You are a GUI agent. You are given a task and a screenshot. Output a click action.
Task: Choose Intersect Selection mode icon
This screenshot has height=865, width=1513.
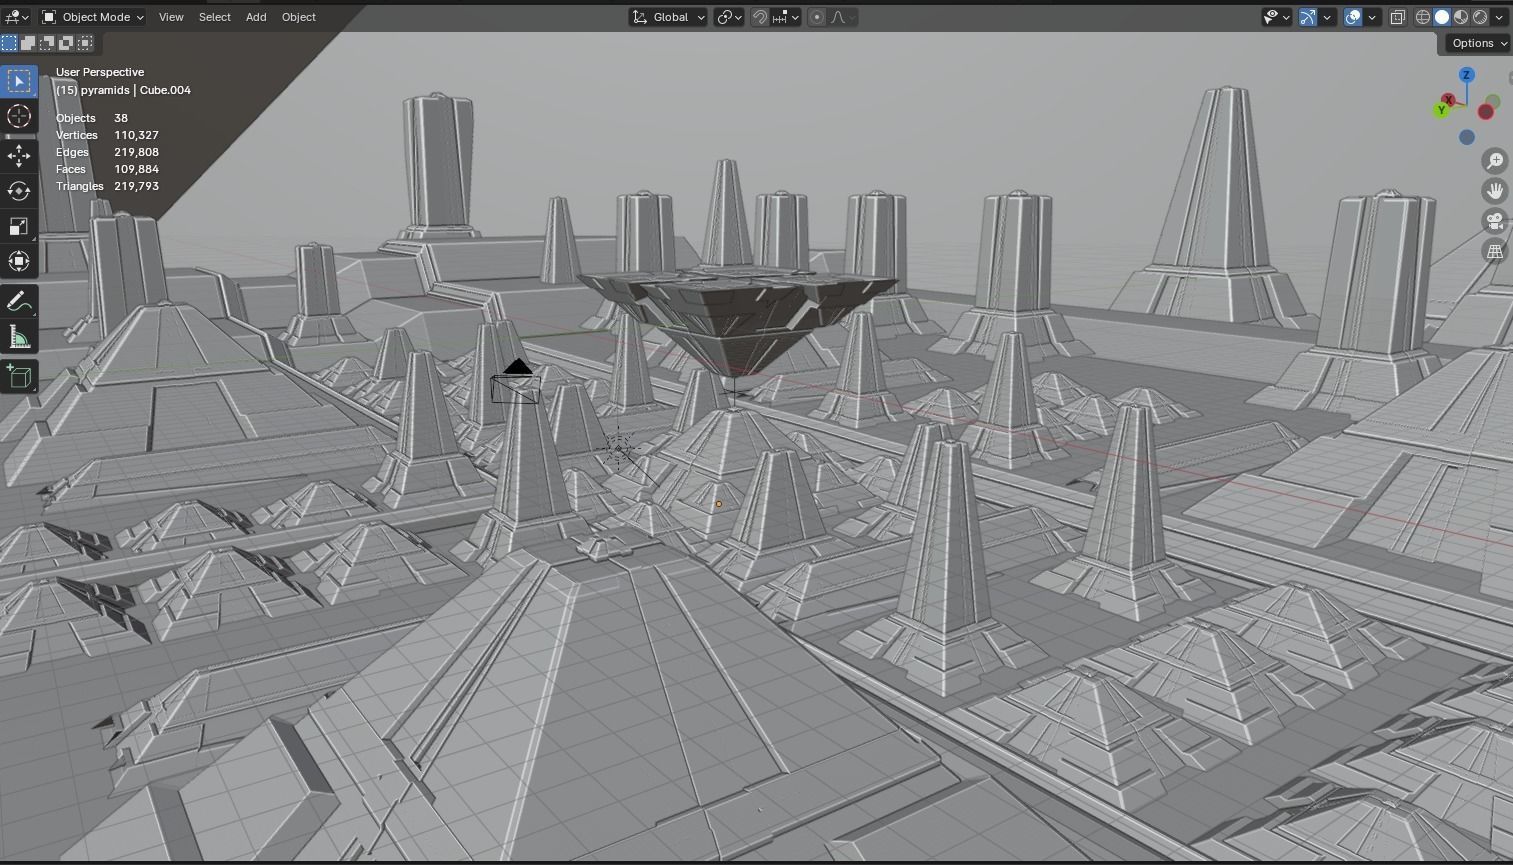pyautogui.click(x=85, y=43)
